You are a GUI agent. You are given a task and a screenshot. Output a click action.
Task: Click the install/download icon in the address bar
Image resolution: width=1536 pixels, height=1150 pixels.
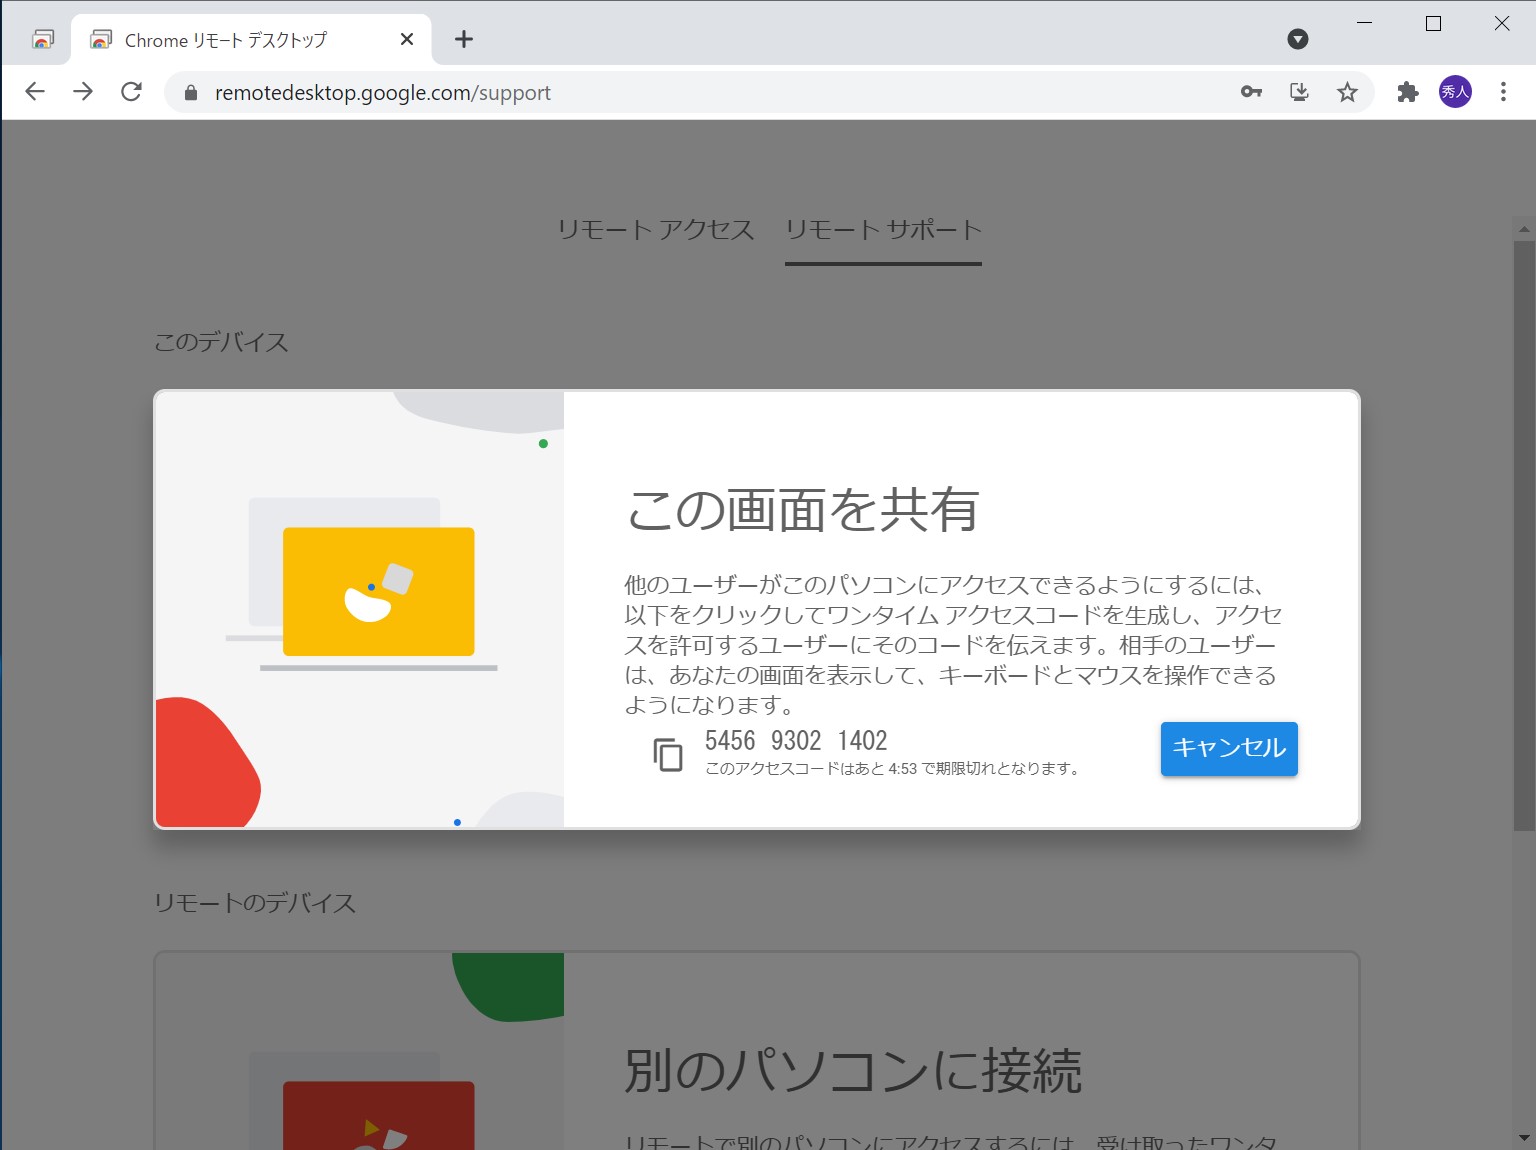pyautogui.click(x=1299, y=92)
